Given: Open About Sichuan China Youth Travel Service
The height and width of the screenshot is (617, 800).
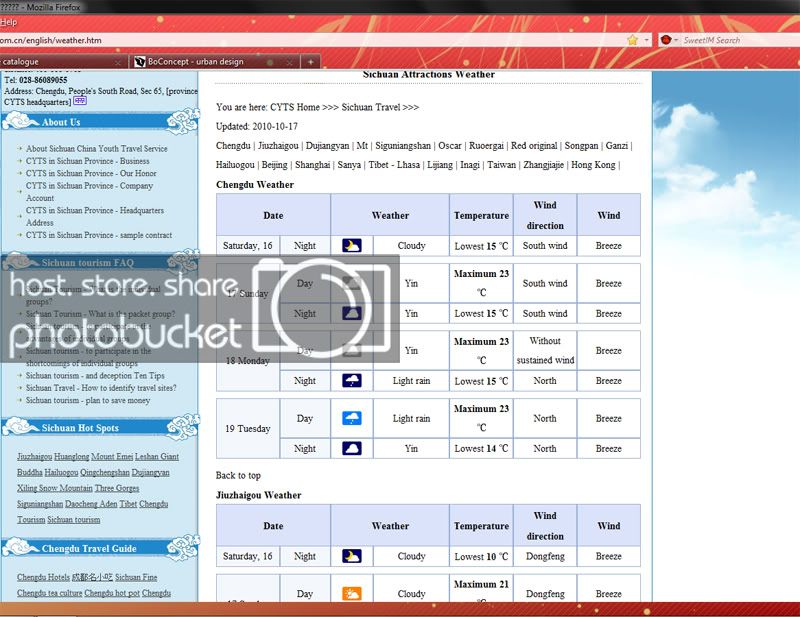Looking at the screenshot, I should tap(97, 149).
